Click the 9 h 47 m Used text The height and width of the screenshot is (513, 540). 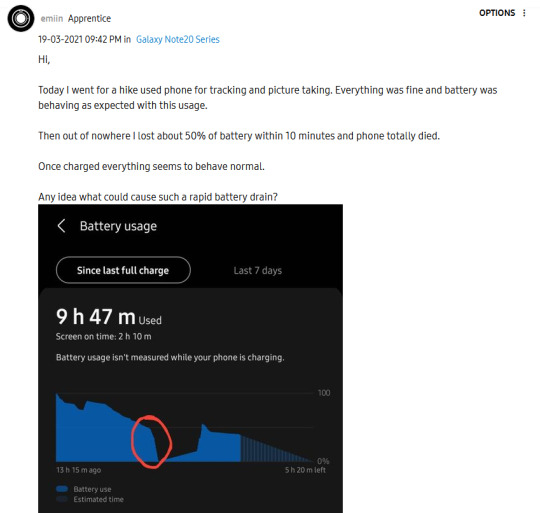[x=109, y=317]
